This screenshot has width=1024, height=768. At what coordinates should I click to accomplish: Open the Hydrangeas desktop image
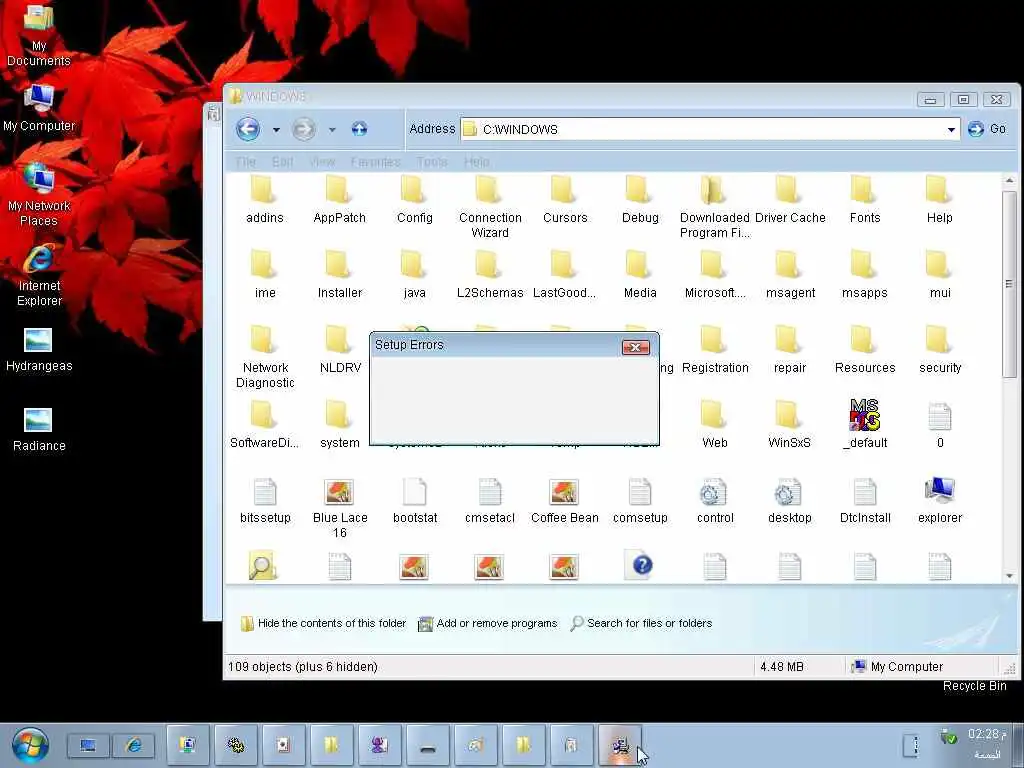pyautogui.click(x=39, y=350)
